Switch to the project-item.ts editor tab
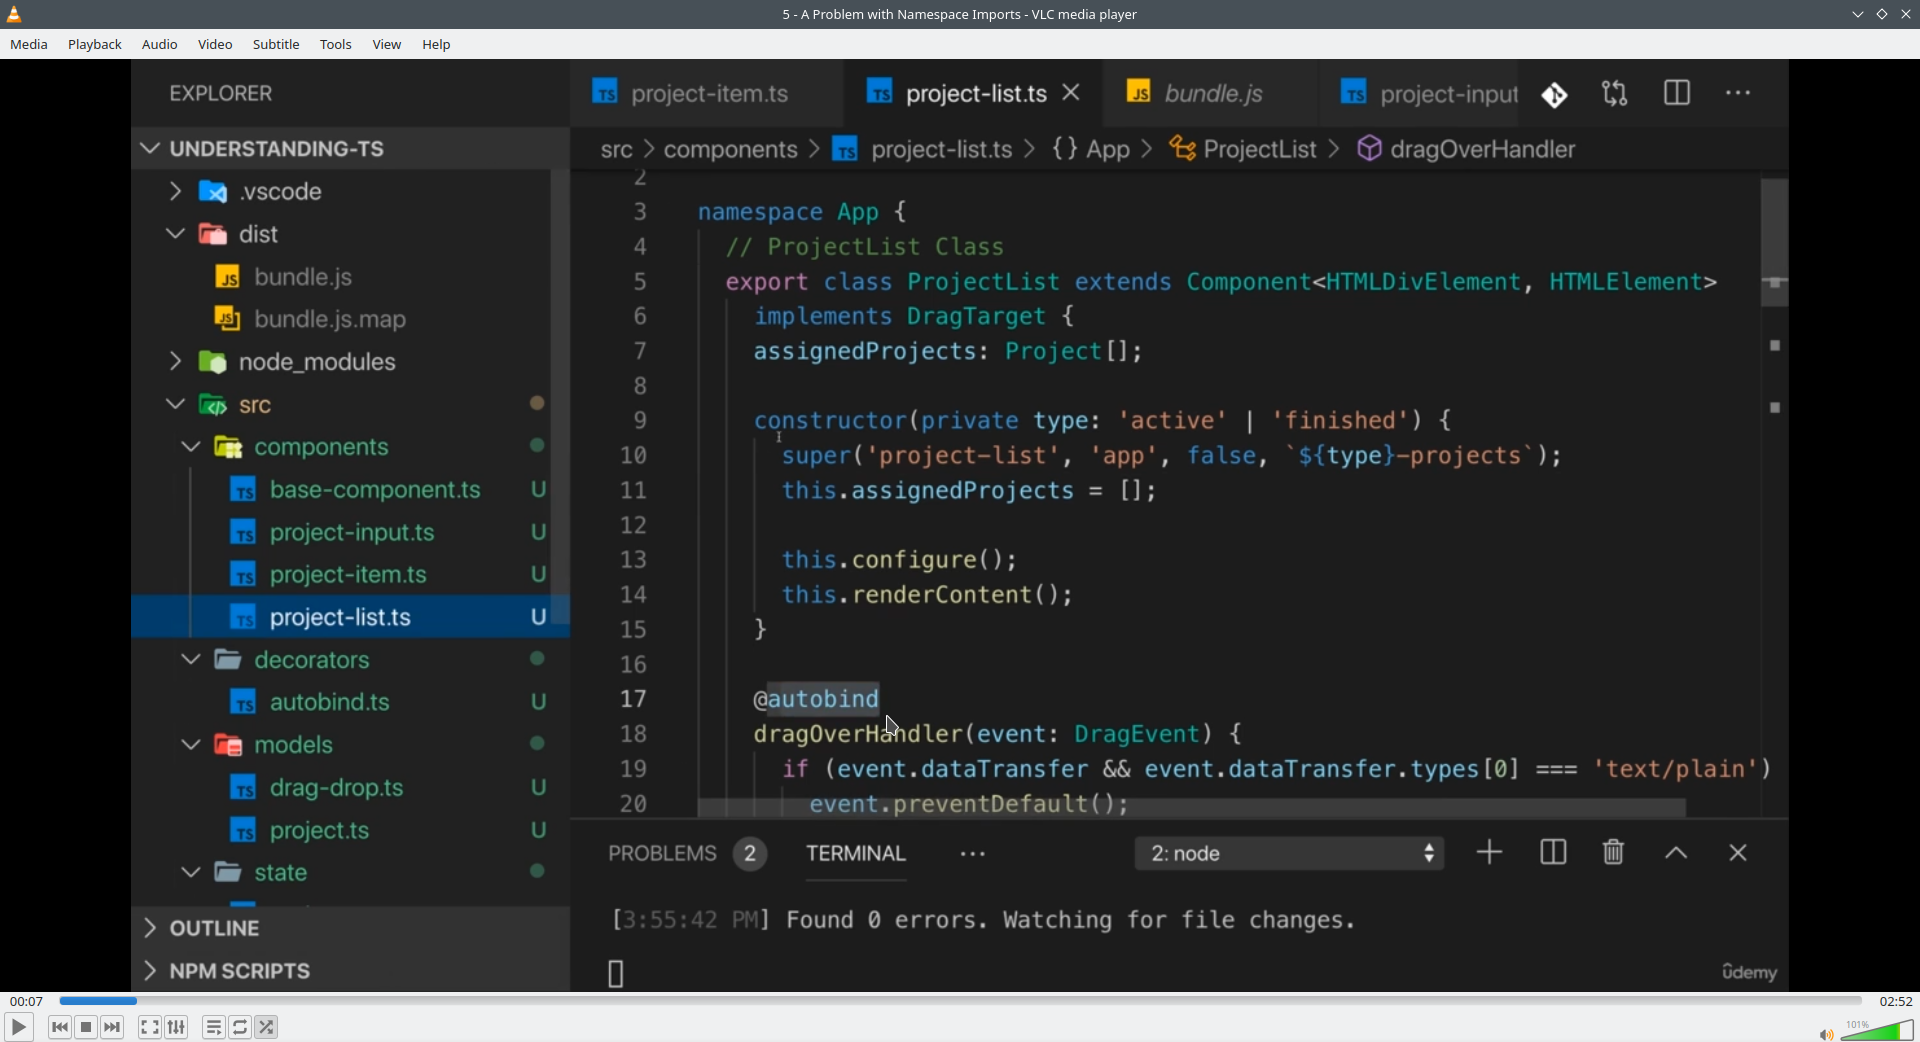 706,93
